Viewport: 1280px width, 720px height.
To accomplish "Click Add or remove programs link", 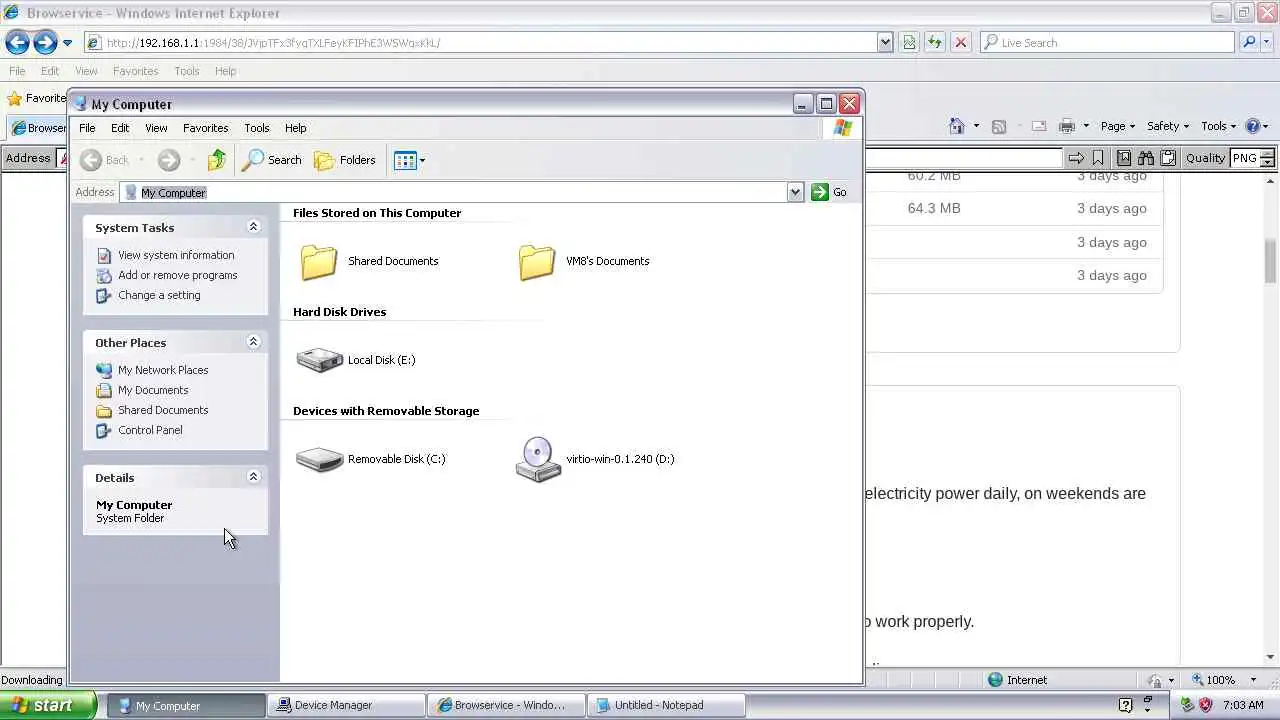I will (177, 275).
